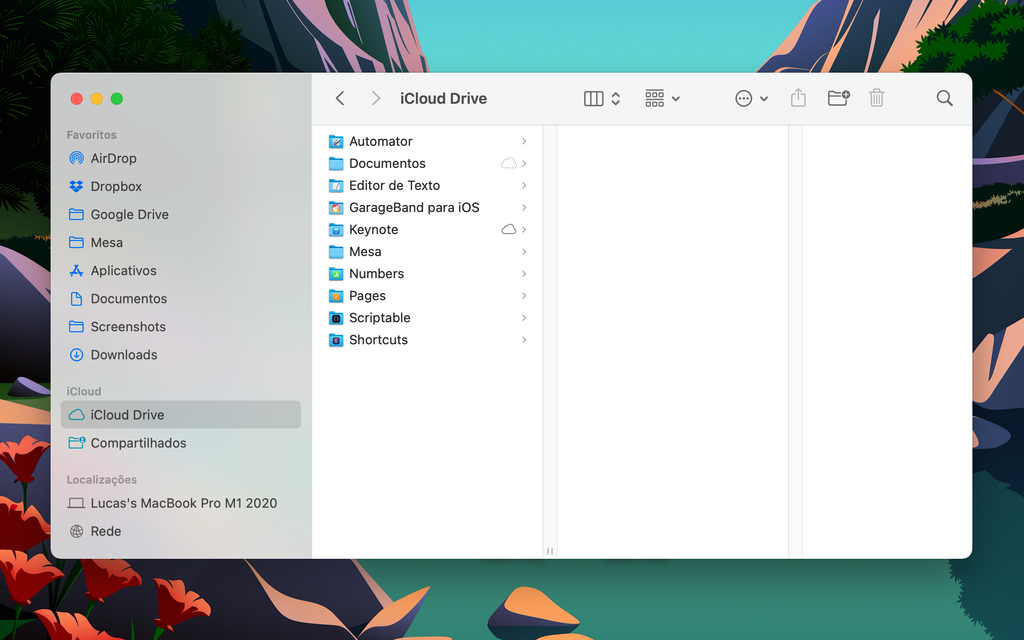Open Aplicativos in the sidebar
Image resolution: width=1024 pixels, height=640 pixels.
[x=180, y=270]
